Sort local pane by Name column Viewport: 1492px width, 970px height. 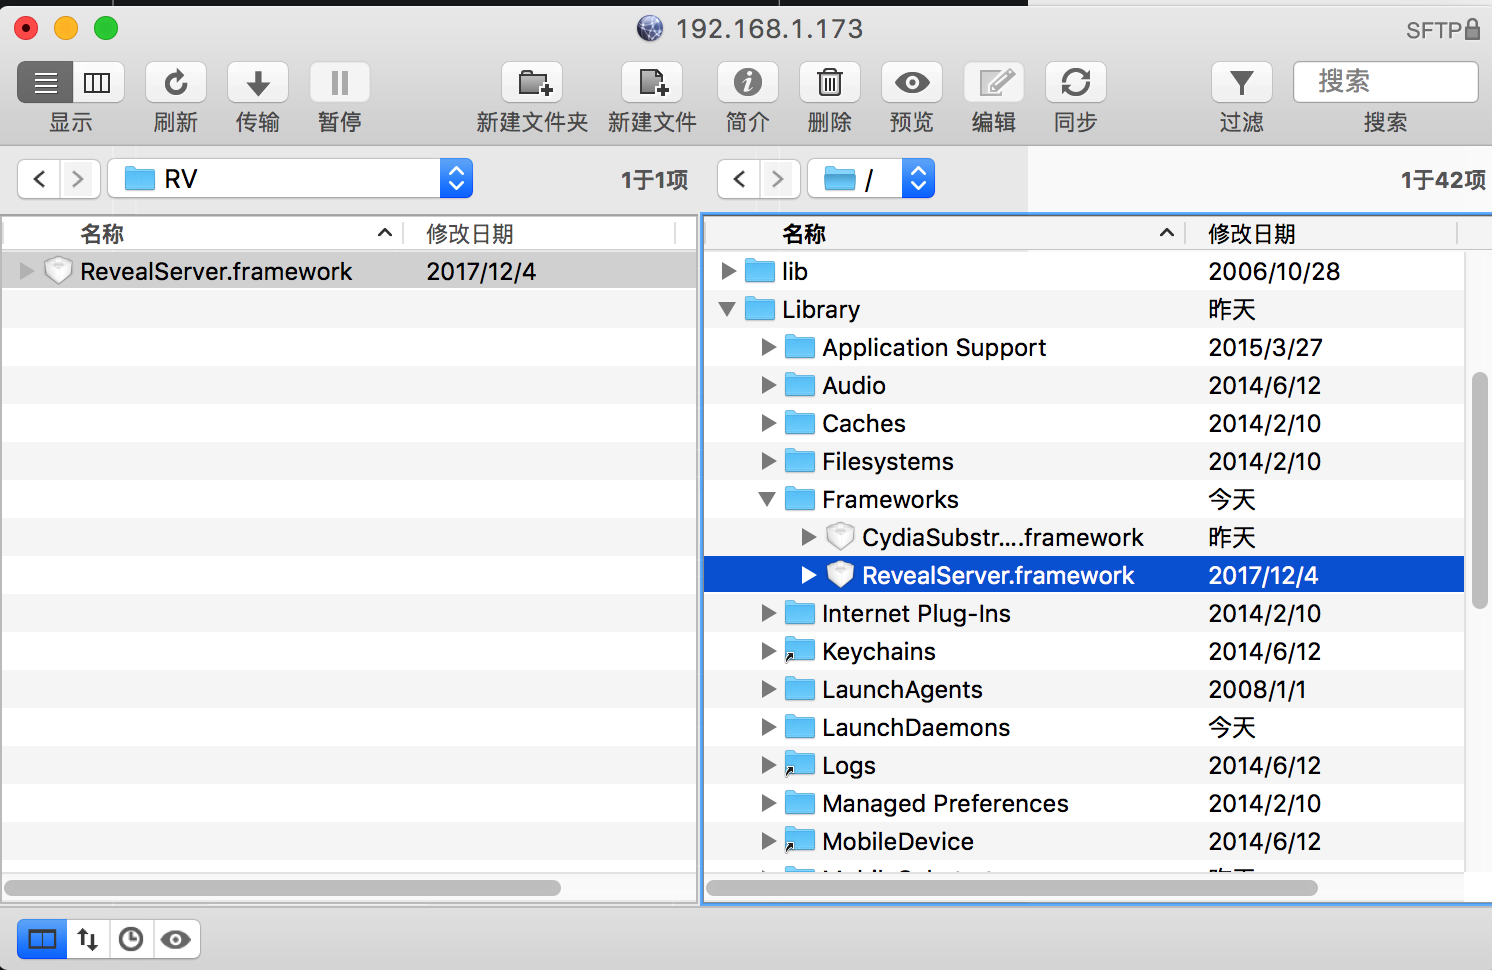pos(203,234)
